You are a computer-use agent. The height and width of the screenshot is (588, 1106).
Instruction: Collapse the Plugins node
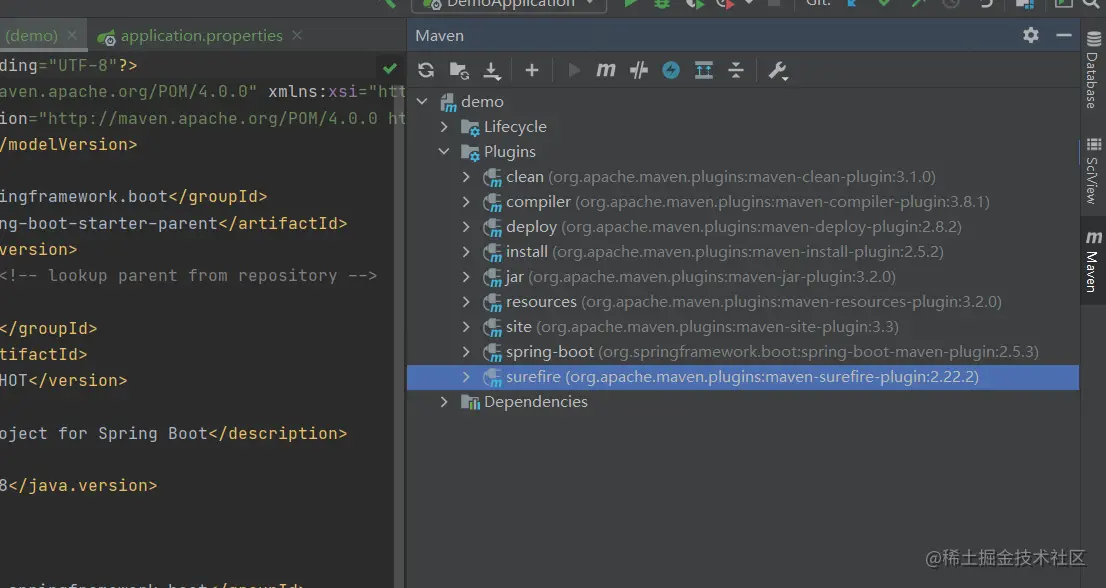(445, 152)
